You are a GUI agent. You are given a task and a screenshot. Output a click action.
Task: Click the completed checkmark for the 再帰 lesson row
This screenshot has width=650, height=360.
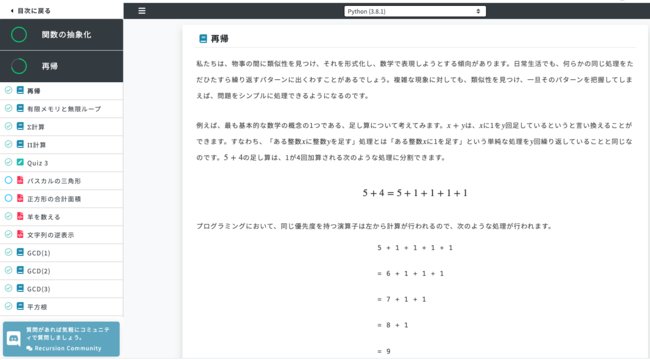pyautogui.click(x=8, y=90)
